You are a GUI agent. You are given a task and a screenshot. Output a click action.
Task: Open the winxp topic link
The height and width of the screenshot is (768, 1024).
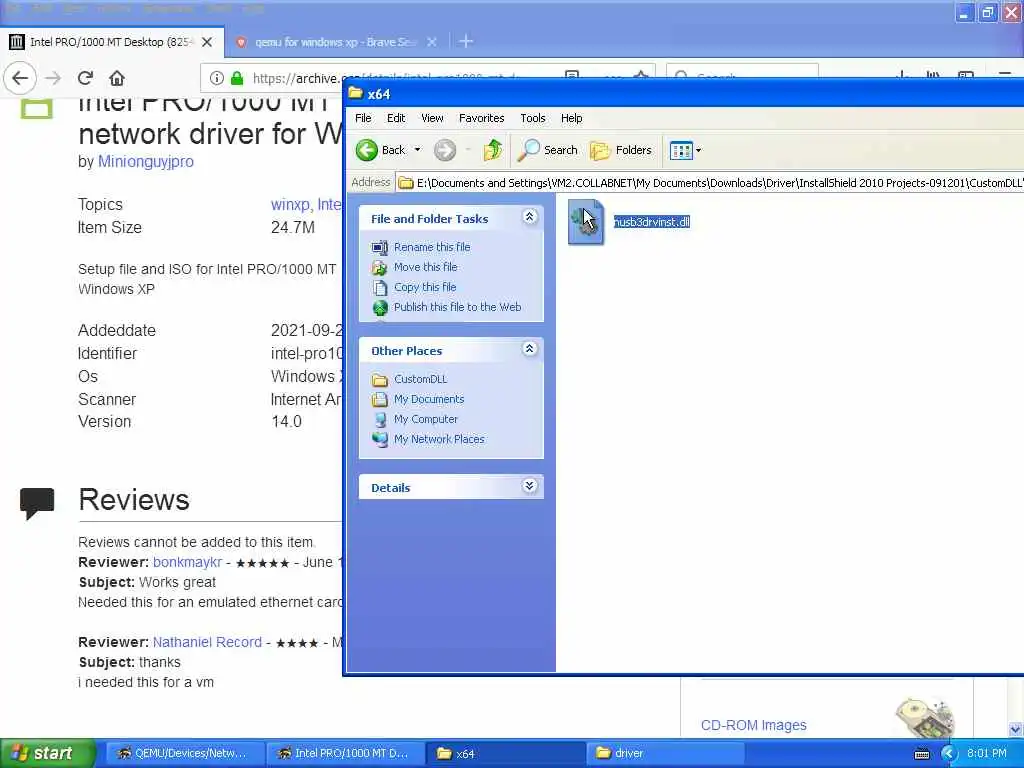[x=291, y=204]
